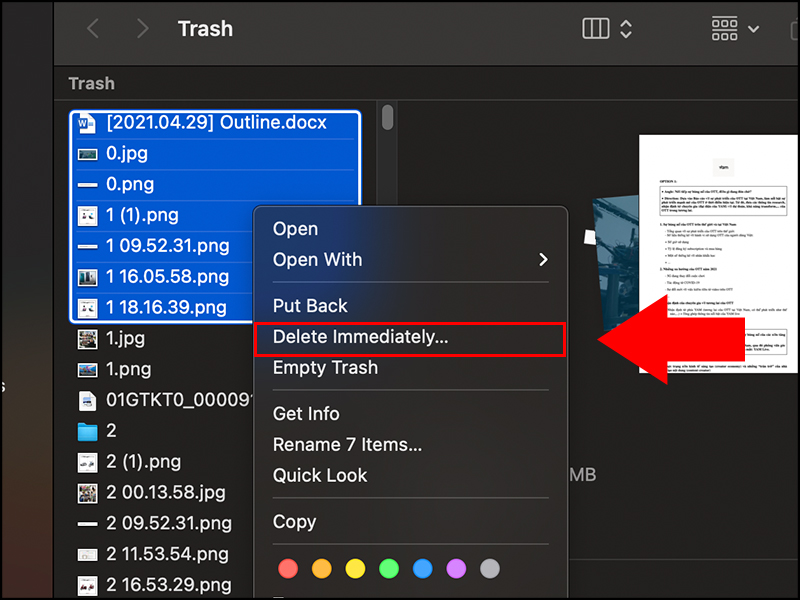800x600 pixels.
Task: Expand the grouping dropdown chevron
Action: (x=753, y=29)
